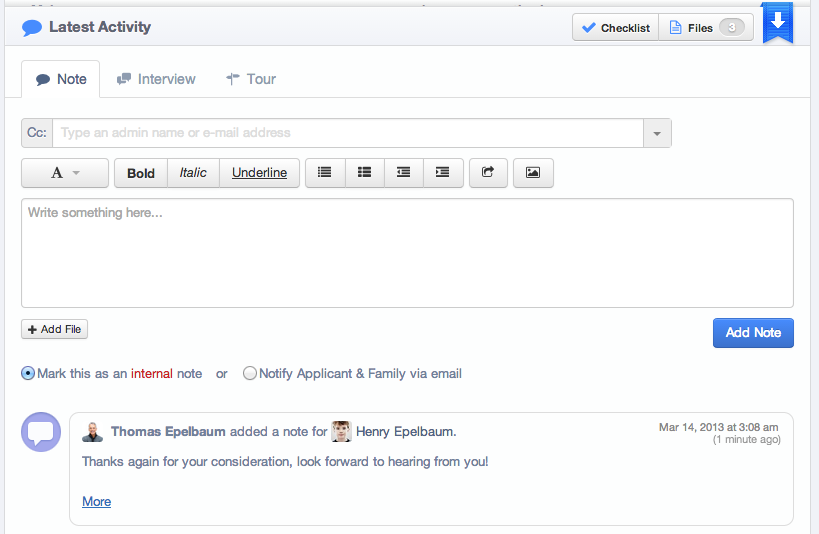
Task: Click the Add File button
Action: click(54, 329)
